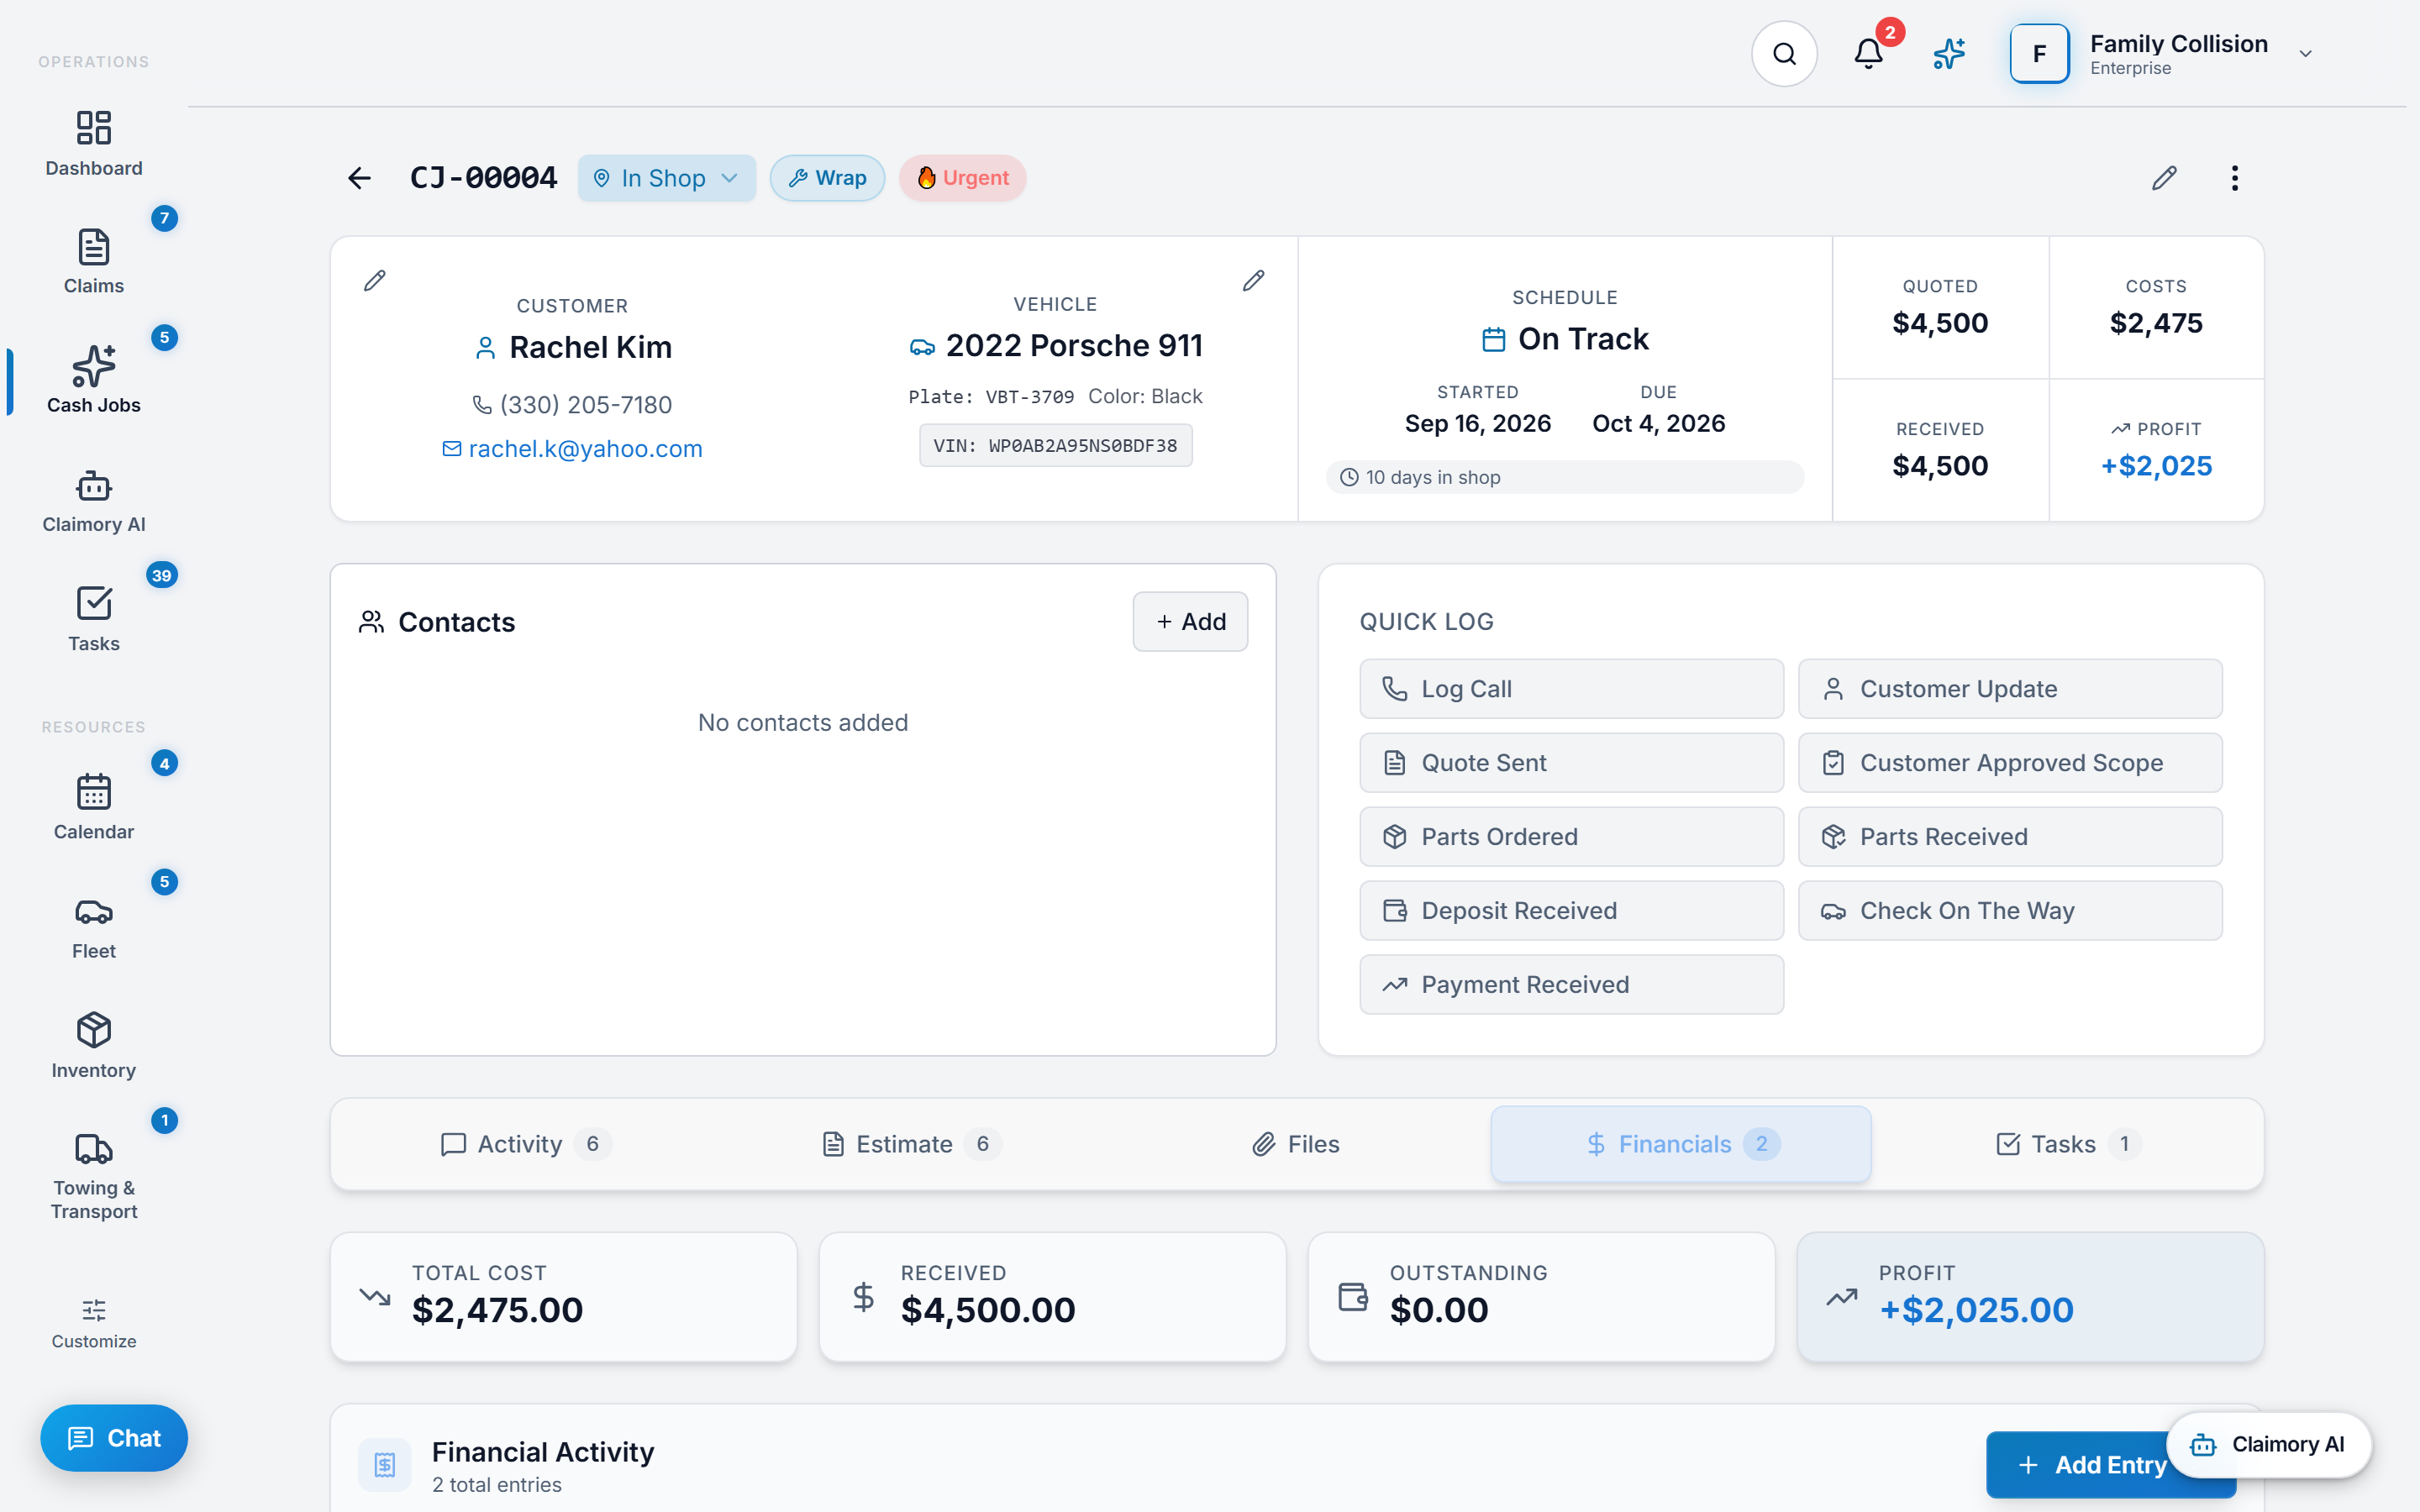This screenshot has height=1512, width=2420.
Task: Edit vehicle details pencil icon
Action: (x=1253, y=281)
